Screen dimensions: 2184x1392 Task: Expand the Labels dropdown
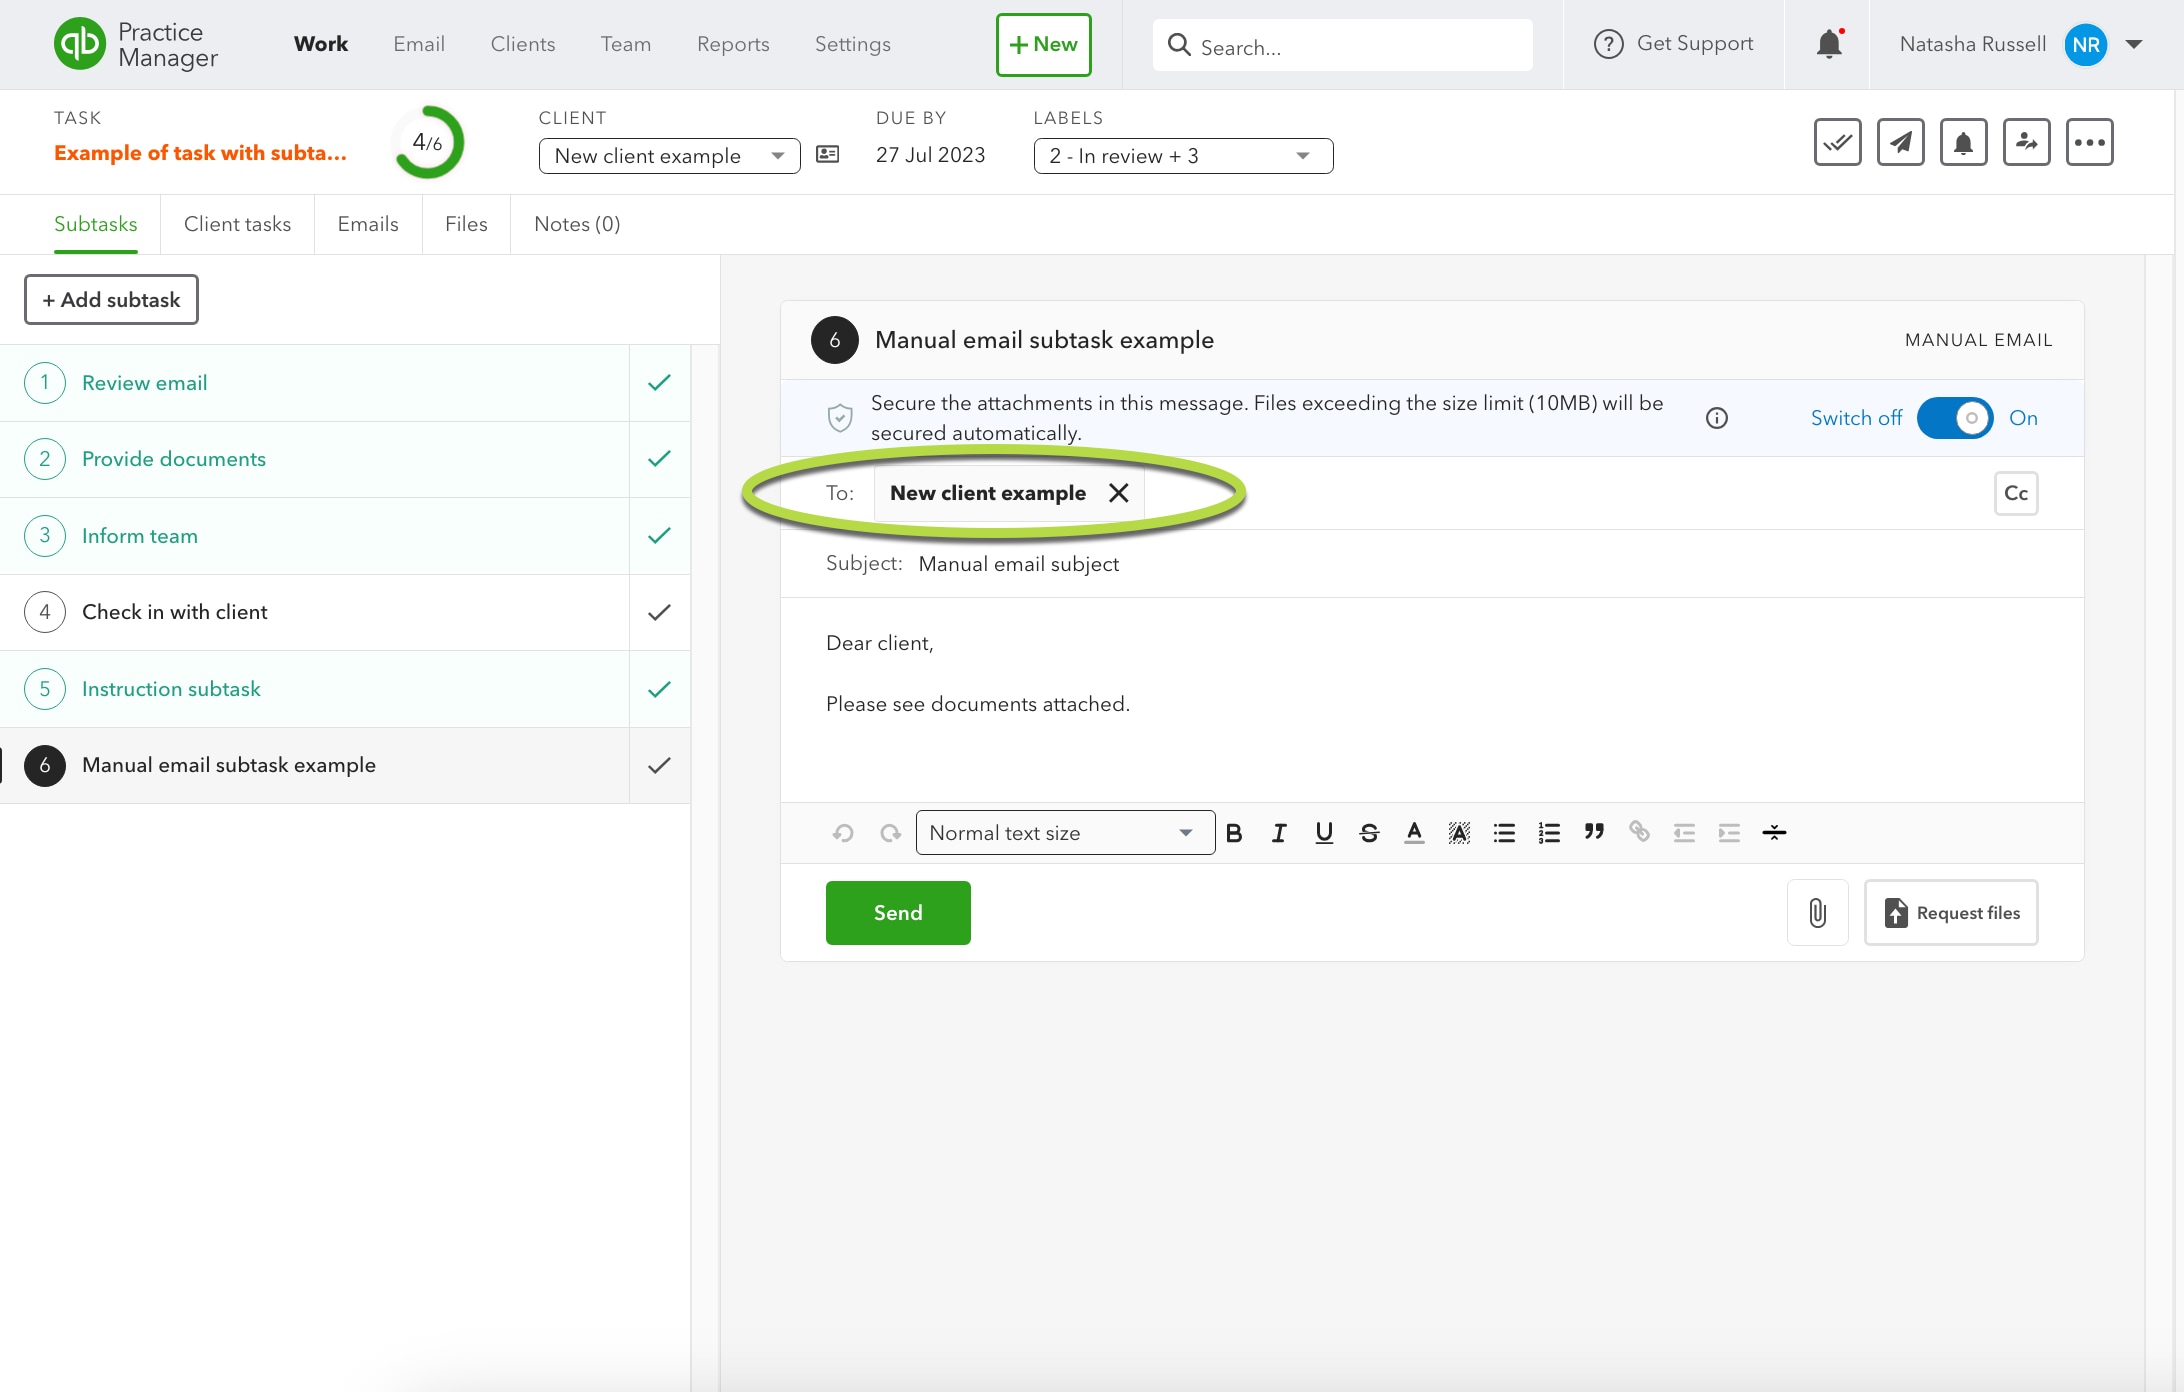(x=1183, y=156)
